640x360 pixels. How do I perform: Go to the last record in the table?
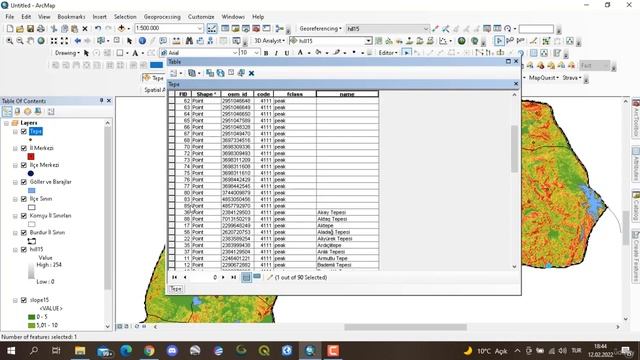(233, 277)
